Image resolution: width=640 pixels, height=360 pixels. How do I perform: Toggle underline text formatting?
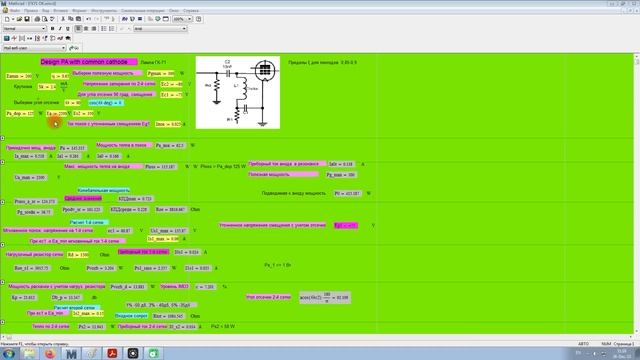pyautogui.click(x=68, y=29)
